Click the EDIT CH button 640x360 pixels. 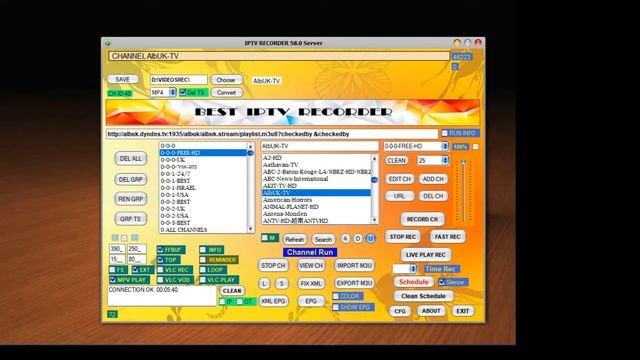pyautogui.click(x=400, y=179)
